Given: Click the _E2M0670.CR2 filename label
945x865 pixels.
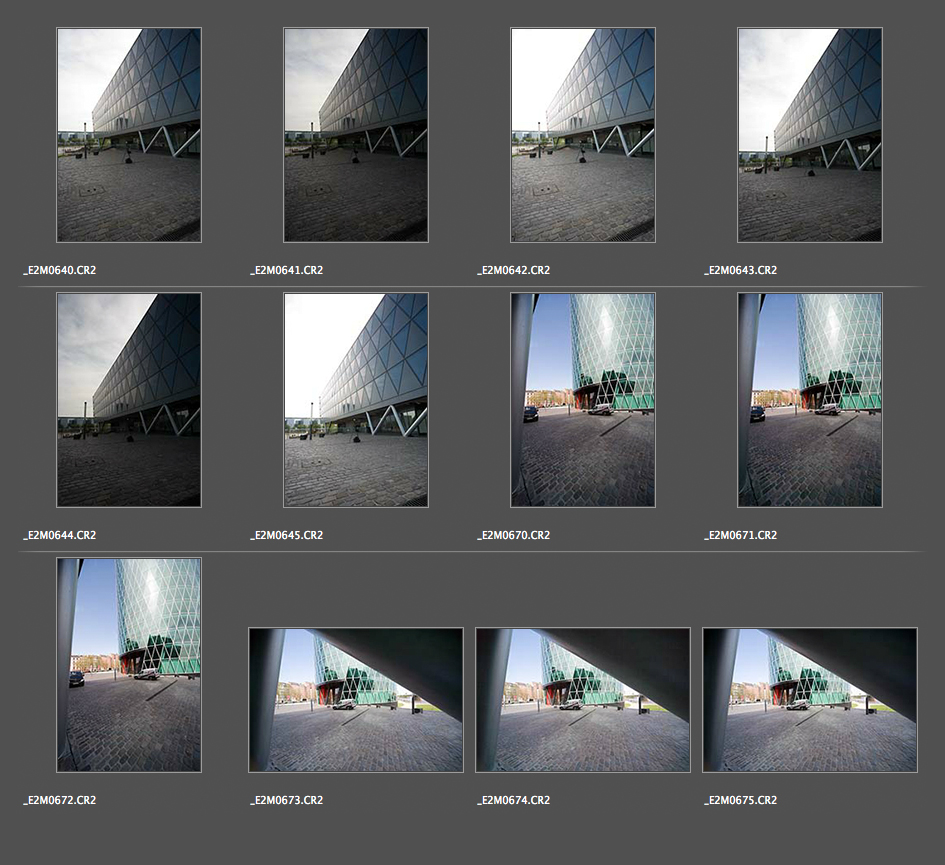Looking at the screenshot, I should coord(514,535).
